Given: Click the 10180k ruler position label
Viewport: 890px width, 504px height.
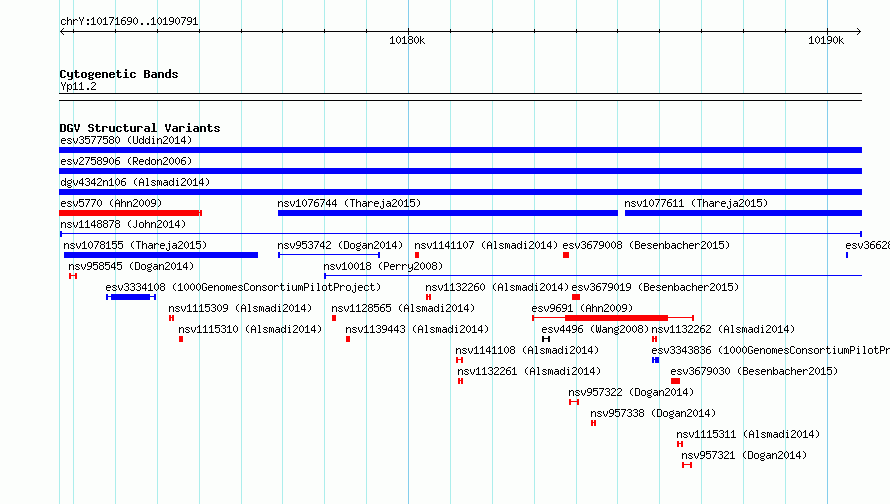Looking at the screenshot, I should click(x=407, y=40).
